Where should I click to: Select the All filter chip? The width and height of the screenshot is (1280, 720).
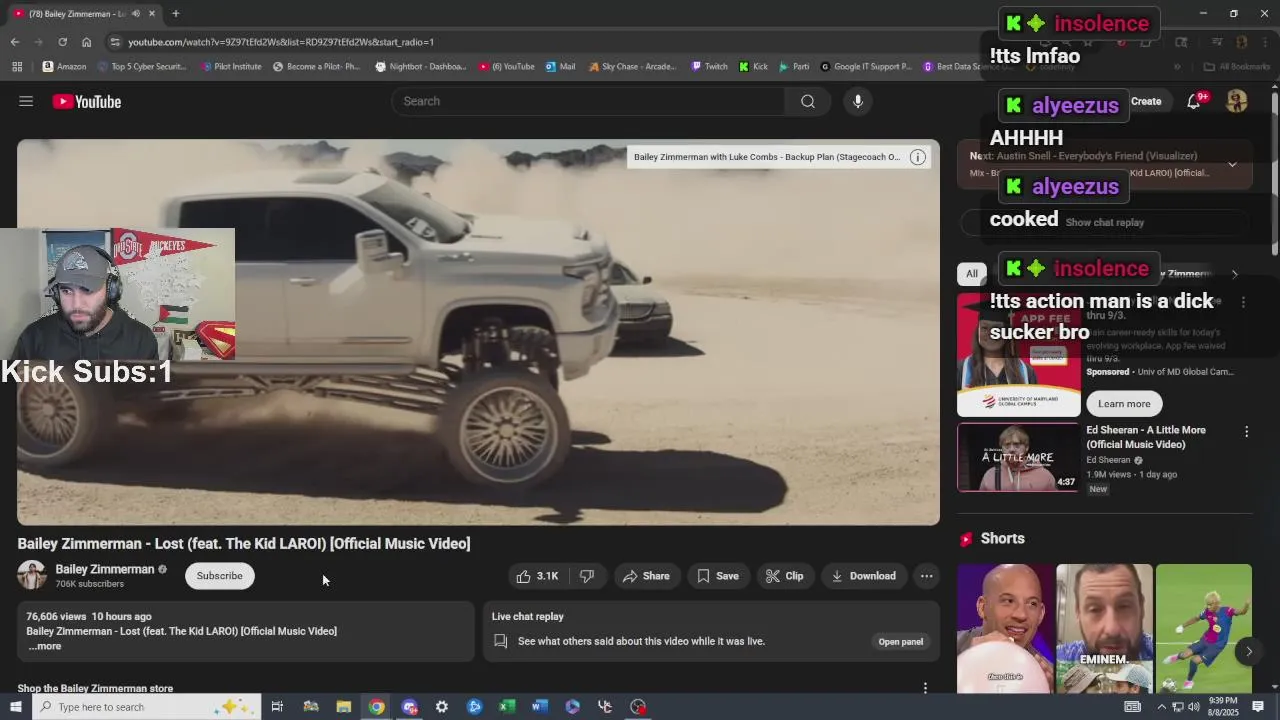[971, 274]
